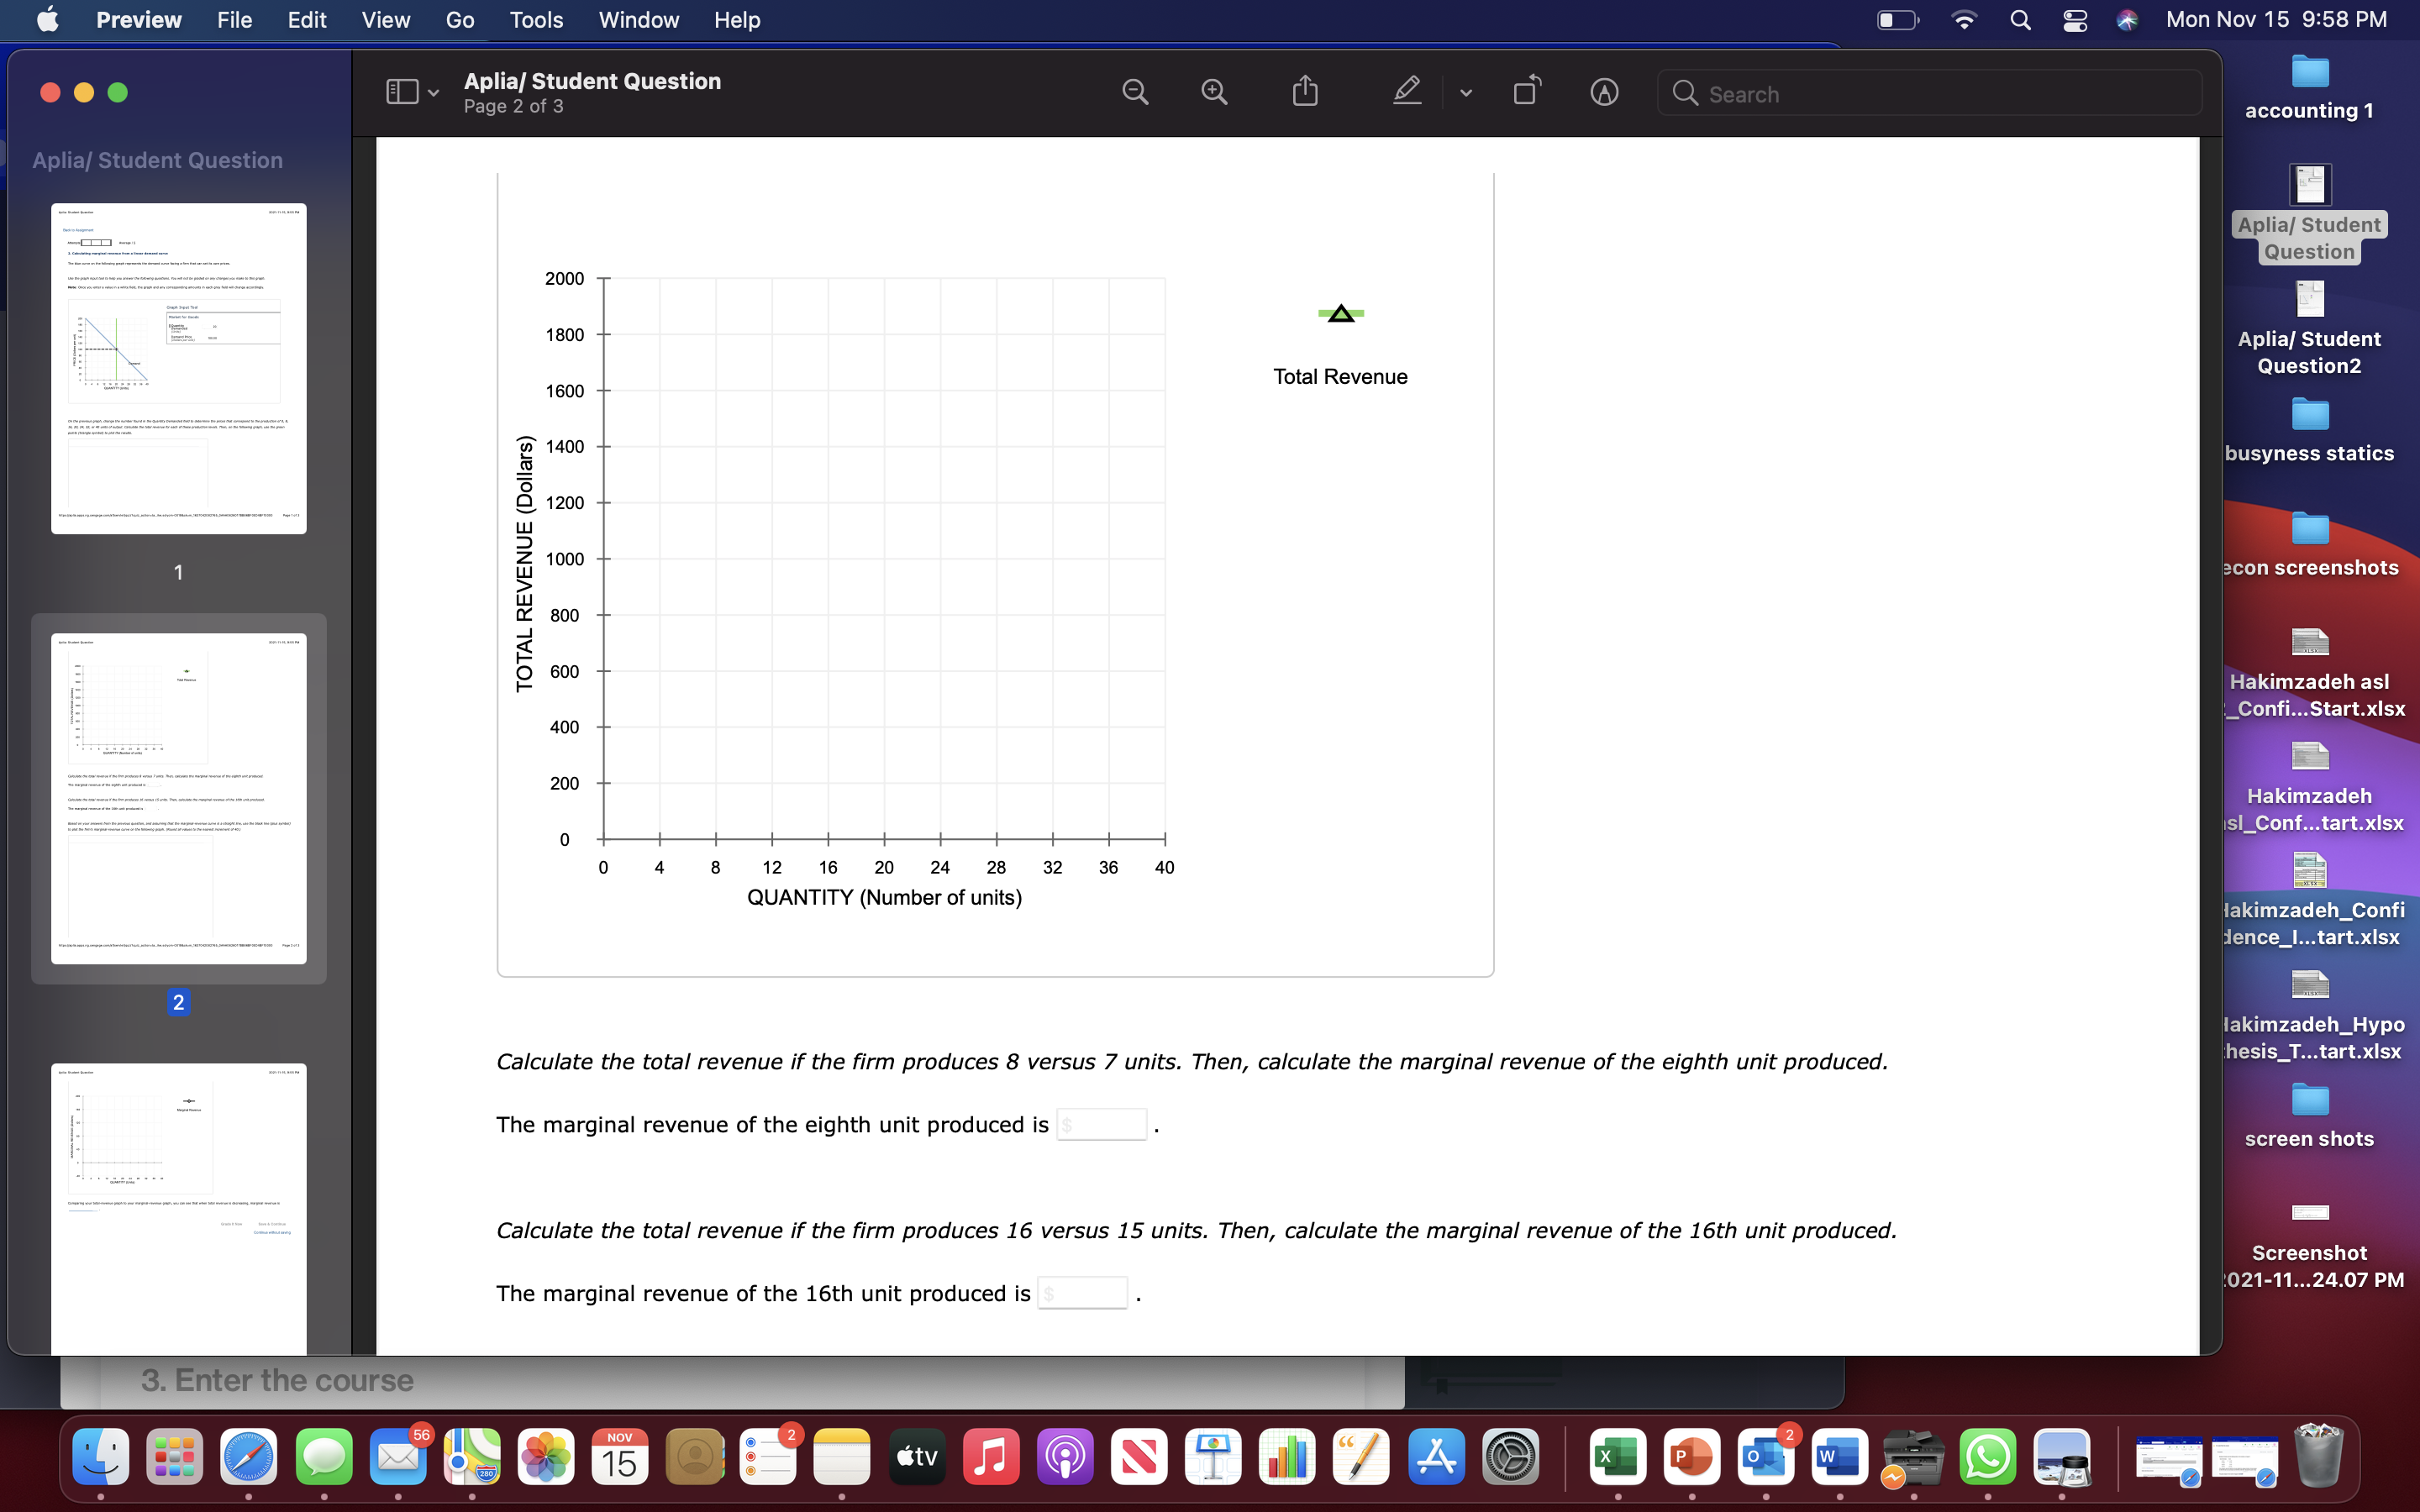Screen dimensions: 2420x1512
Task: Open Control Center from the menu bar
Action: 2074,19
